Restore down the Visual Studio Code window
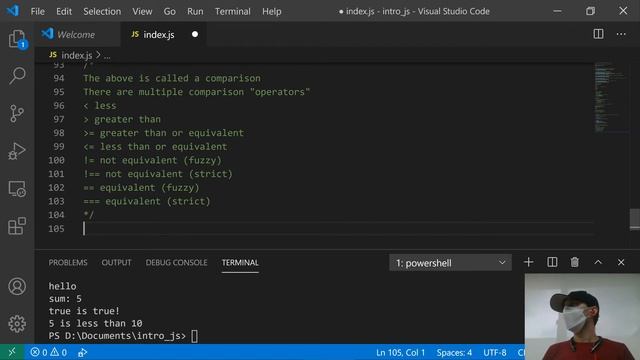Screen dimensions: 640x360 pos(590,11)
